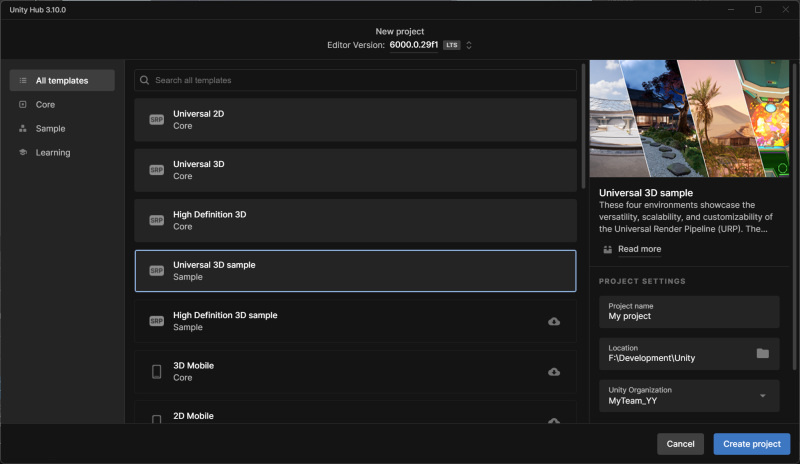Download the High Definition 3D sample template
This screenshot has width=800, height=464.
pyautogui.click(x=554, y=321)
